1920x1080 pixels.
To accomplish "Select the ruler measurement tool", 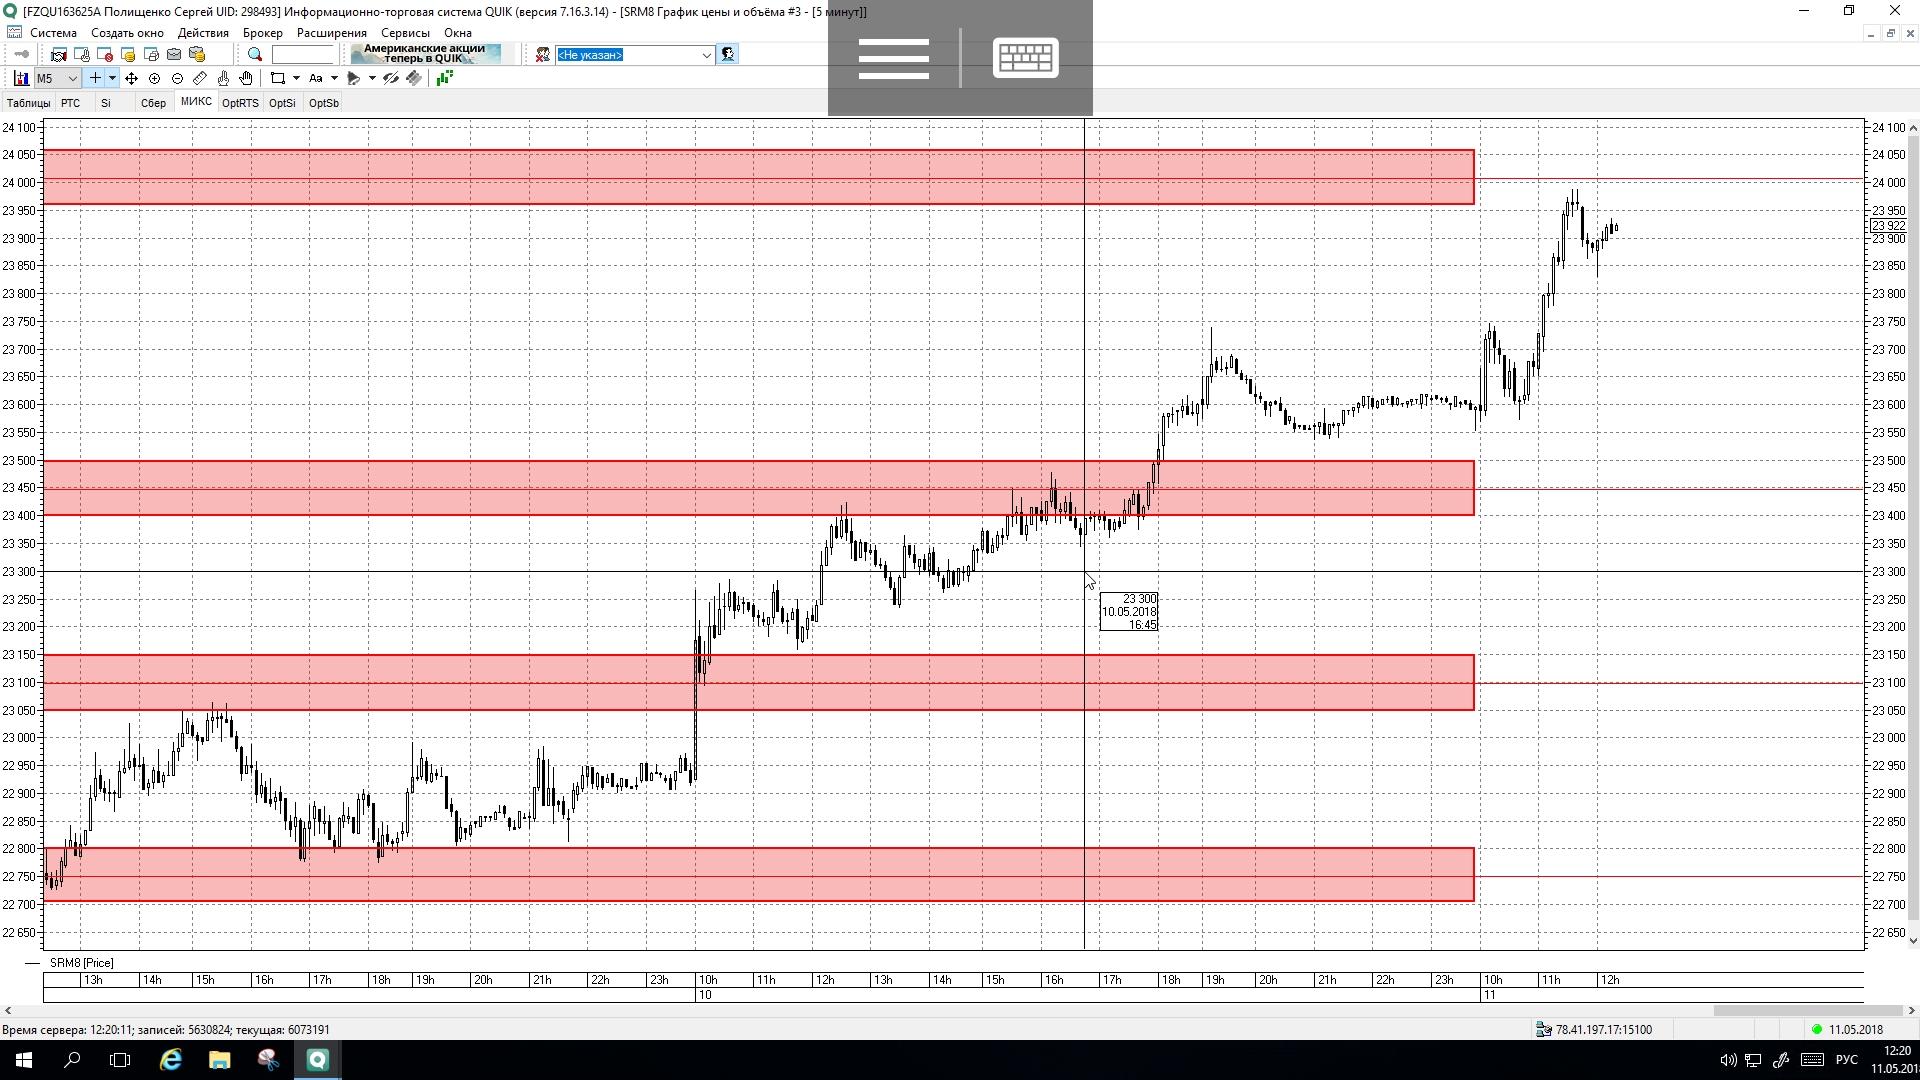I will coord(200,78).
